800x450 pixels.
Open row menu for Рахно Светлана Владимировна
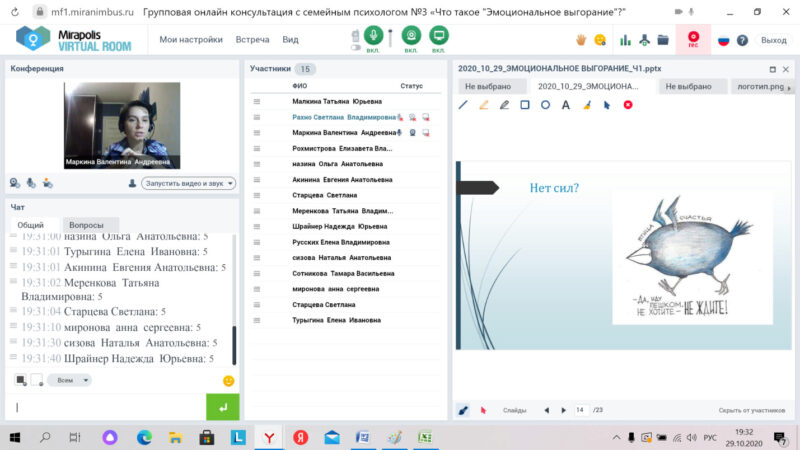(257, 117)
